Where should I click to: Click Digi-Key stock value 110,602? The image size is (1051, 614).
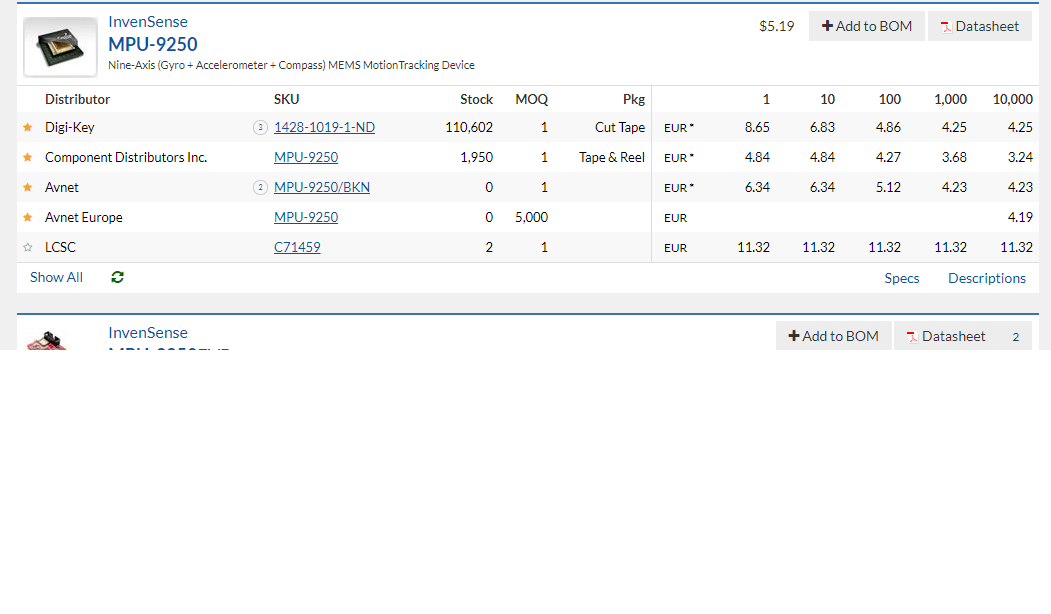click(469, 127)
